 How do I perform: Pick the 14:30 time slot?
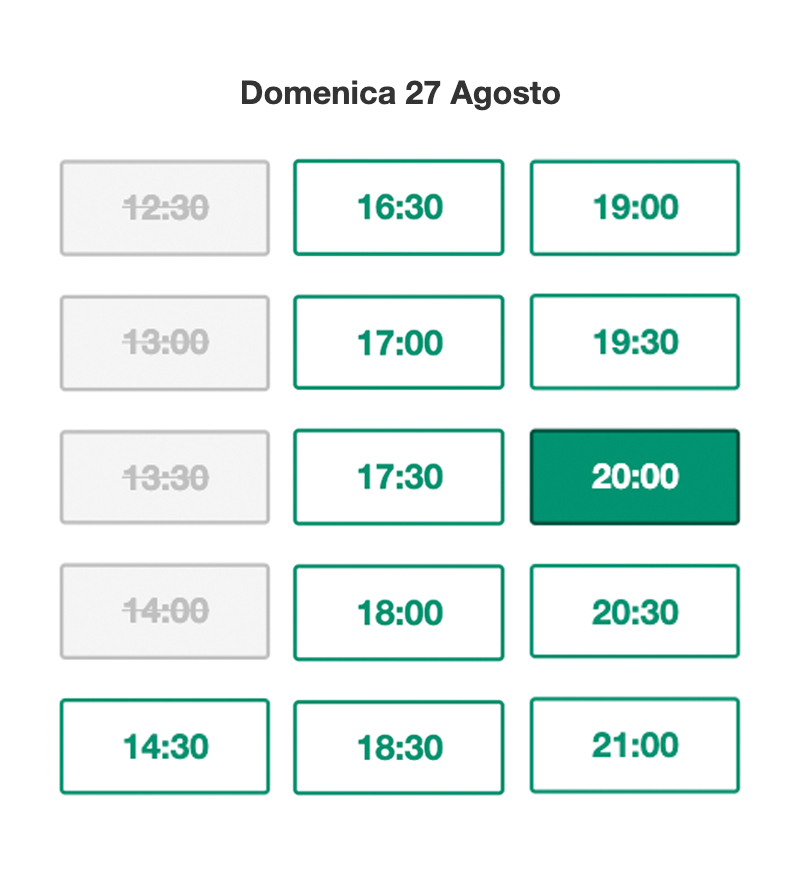(165, 747)
